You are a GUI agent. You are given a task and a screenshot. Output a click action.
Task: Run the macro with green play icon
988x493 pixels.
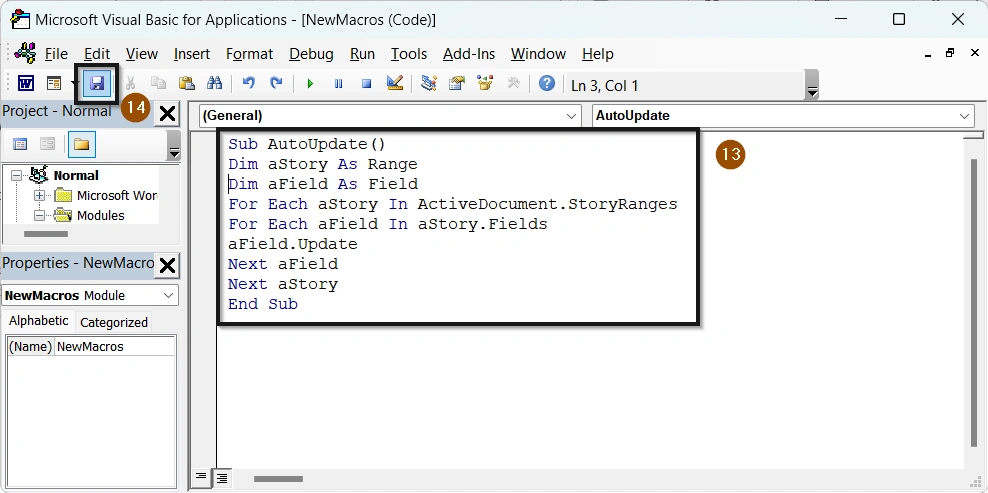point(310,83)
